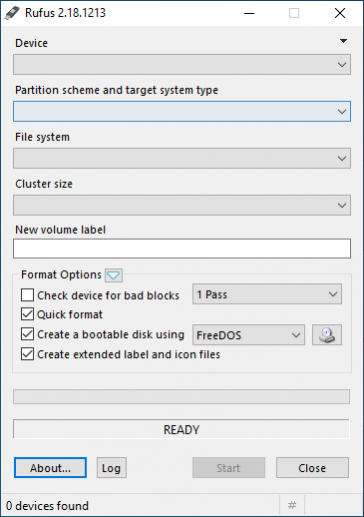Close Rufus using the title bar X
Image resolution: width=364 pixels, height=517 pixels.
[x=340, y=13]
